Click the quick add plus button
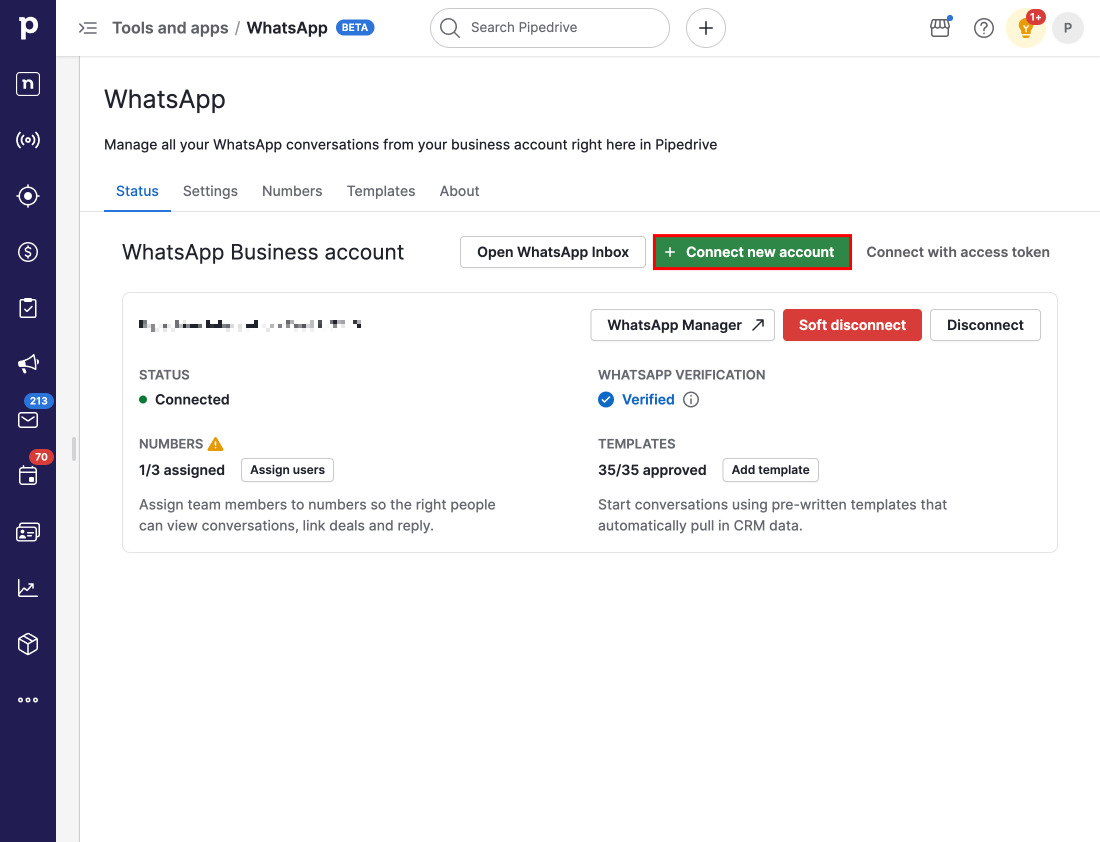 (706, 28)
